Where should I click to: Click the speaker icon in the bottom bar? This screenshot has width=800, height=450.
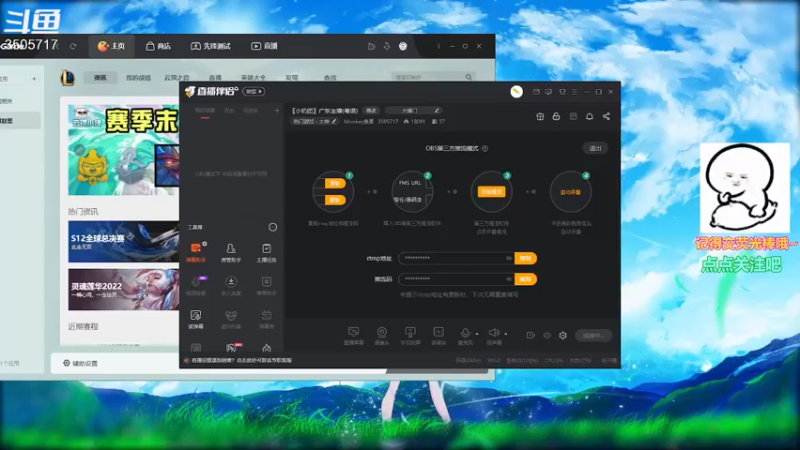(493, 333)
